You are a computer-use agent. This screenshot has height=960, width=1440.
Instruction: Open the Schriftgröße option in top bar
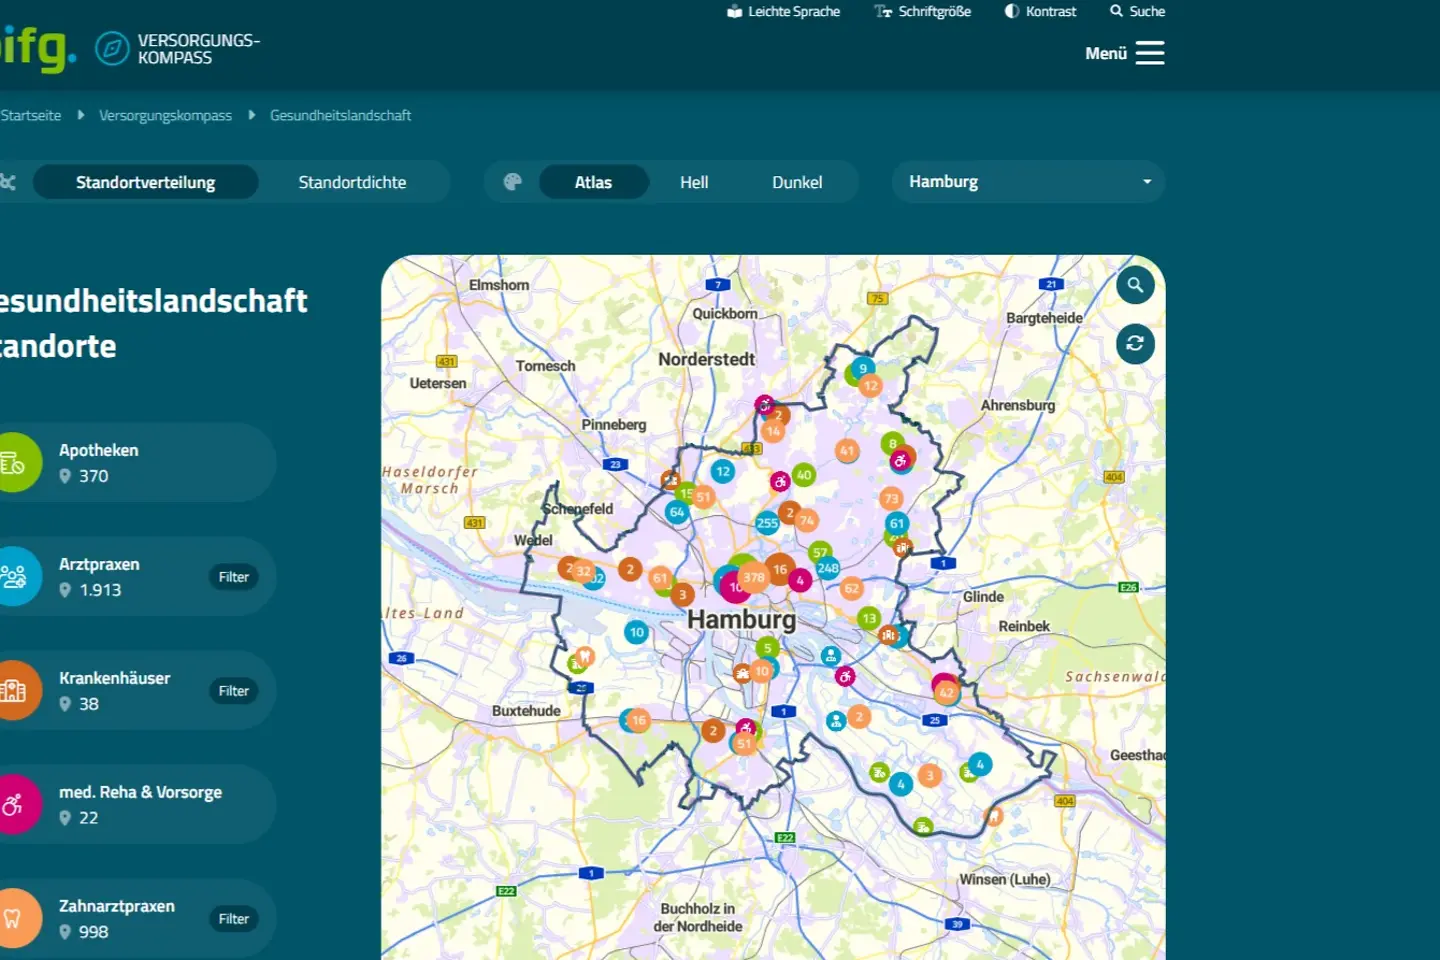coord(923,12)
